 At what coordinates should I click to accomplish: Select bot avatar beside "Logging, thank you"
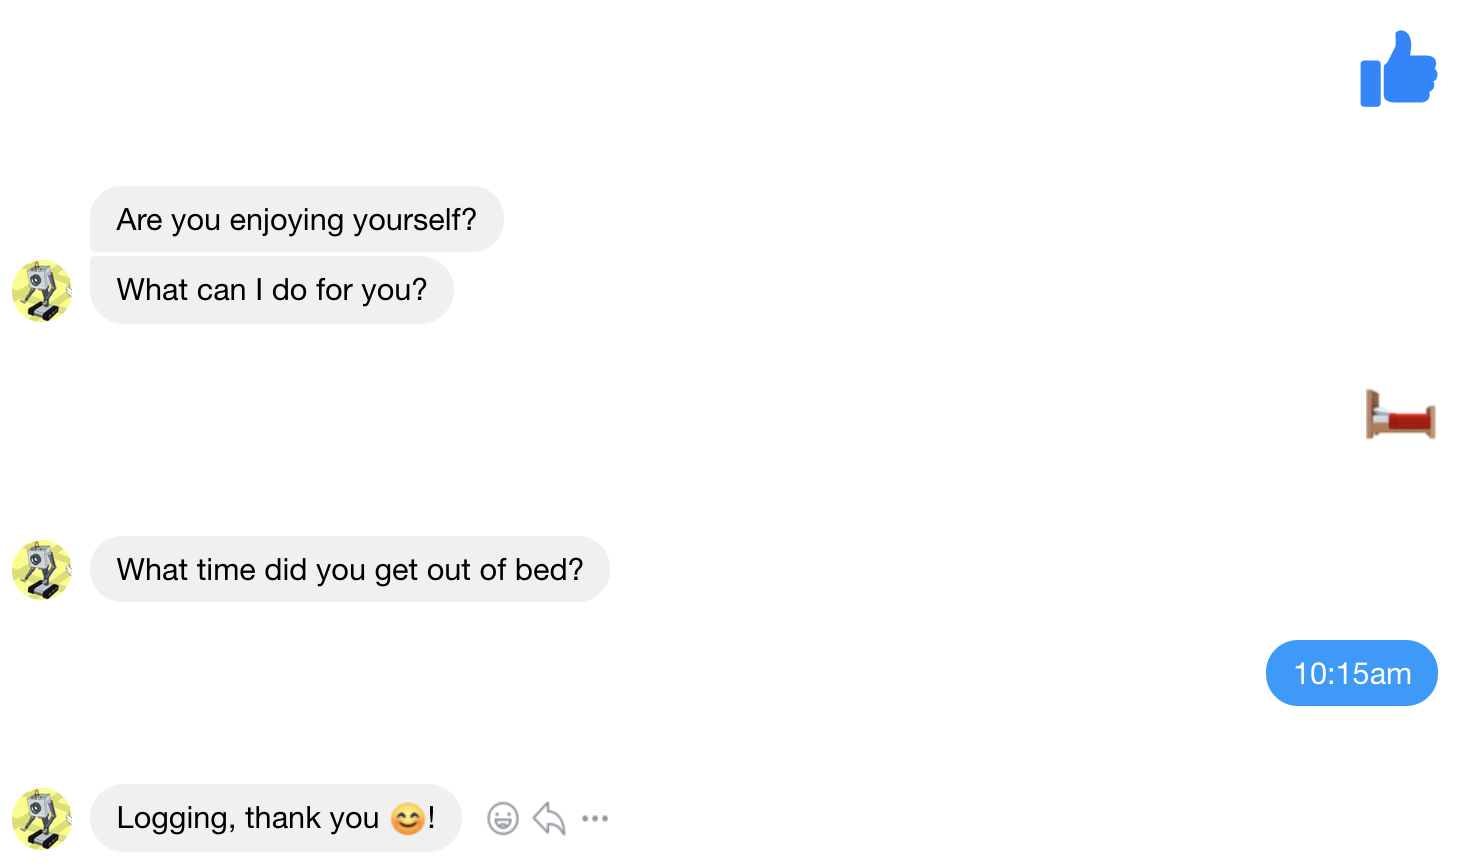click(42, 819)
